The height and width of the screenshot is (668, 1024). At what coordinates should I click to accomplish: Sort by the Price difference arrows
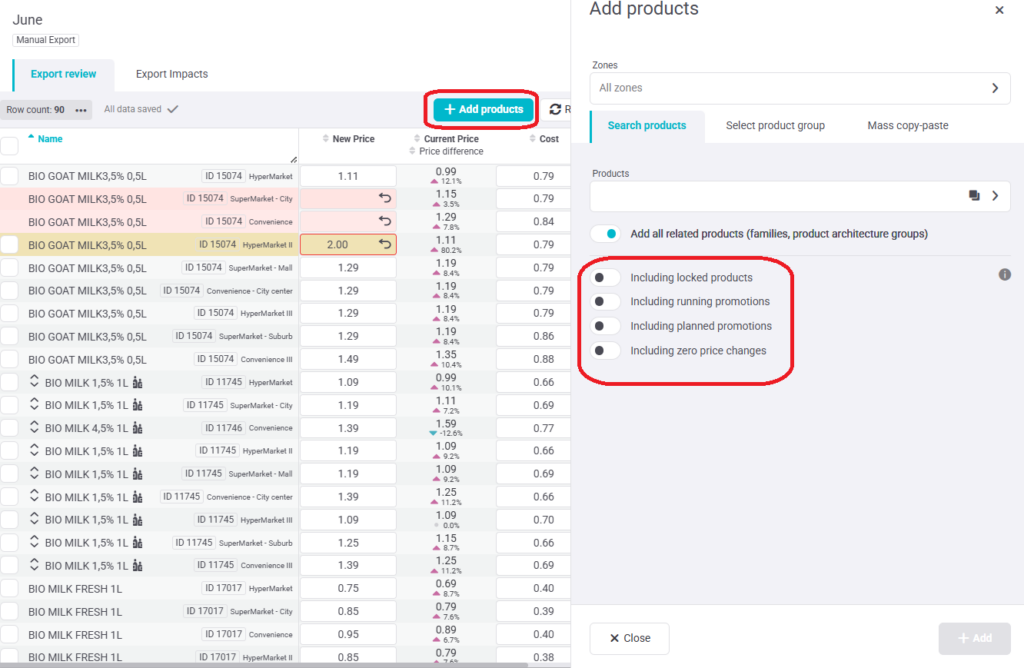pyautogui.click(x=412, y=151)
